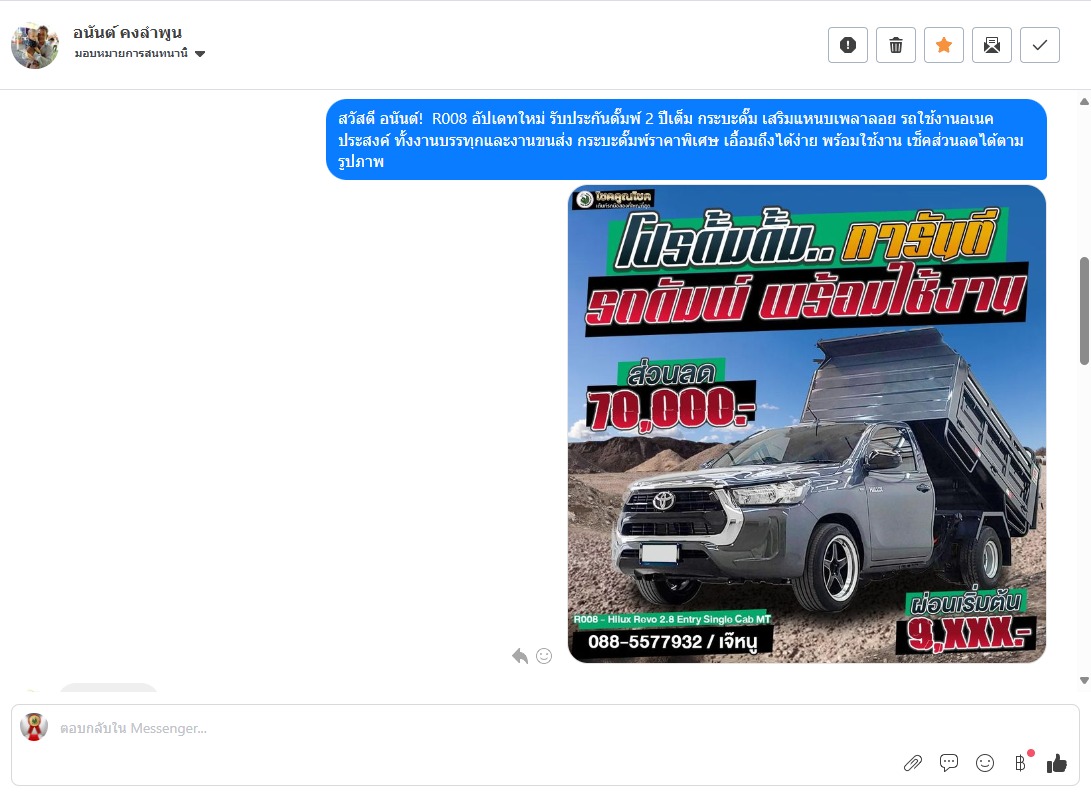Select the blue R008 greeting message
This screenshot has height=792, width=1091.
point(686,140)
